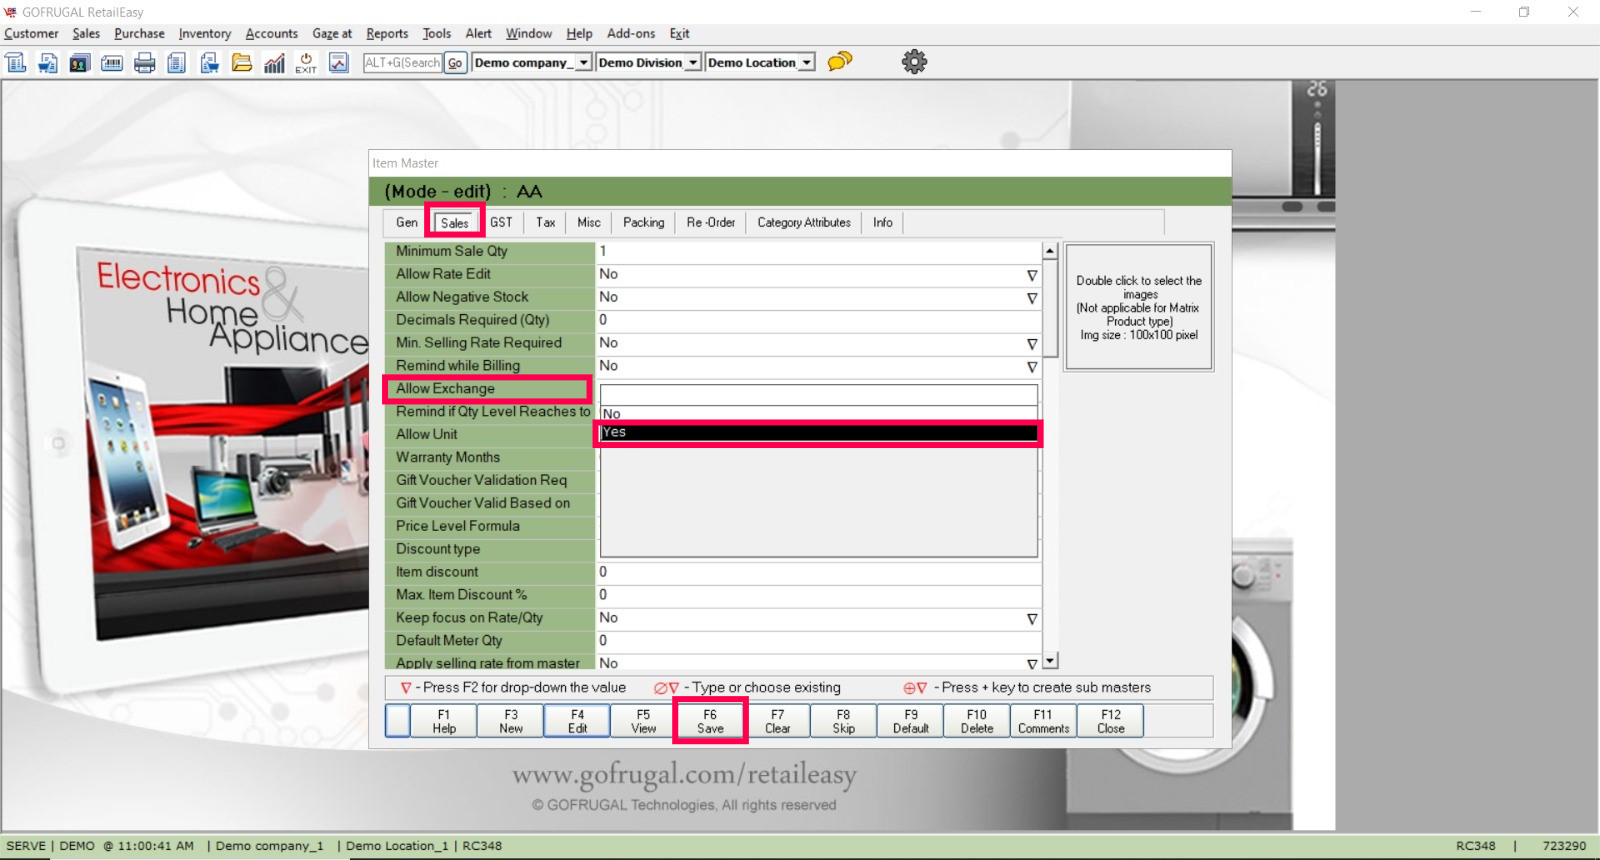Click the ALT+G Search input box
Screen dimensions: 1600x860
[x=402, y=63]
